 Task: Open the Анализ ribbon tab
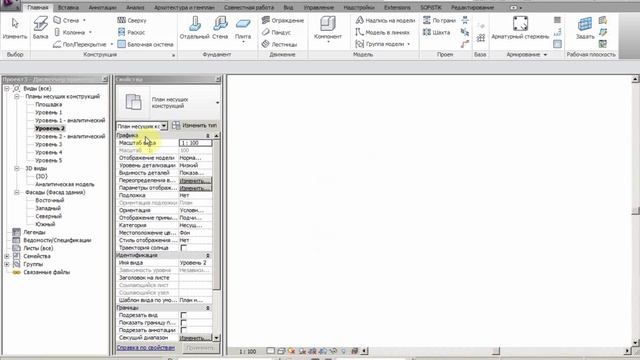pyautogui.click(x=135, y=7)
